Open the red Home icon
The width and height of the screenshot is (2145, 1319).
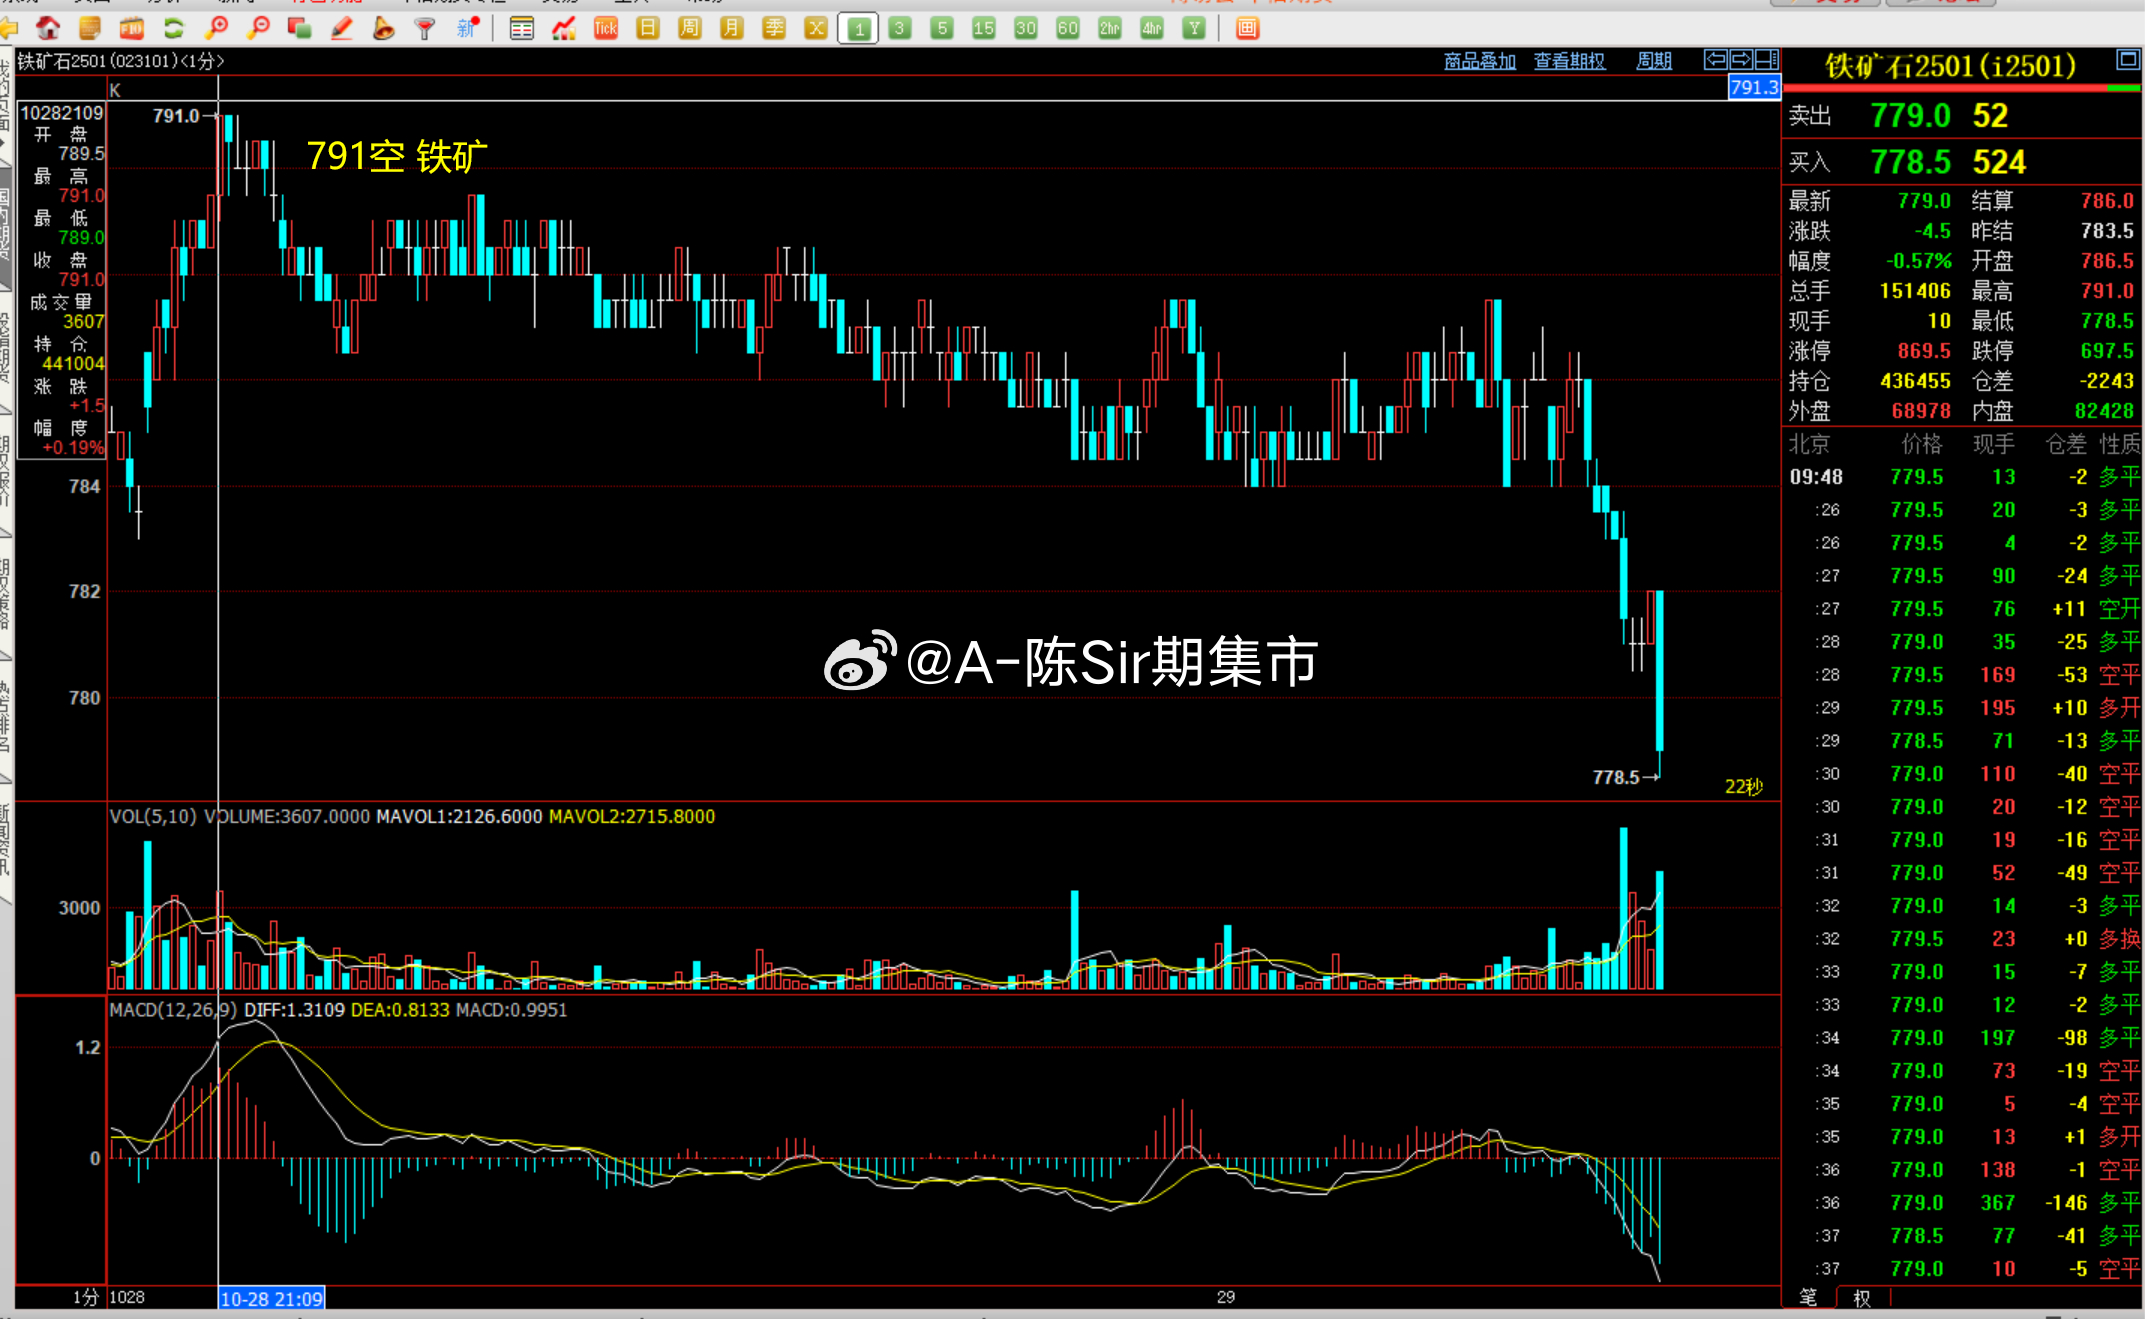point(48,29)
